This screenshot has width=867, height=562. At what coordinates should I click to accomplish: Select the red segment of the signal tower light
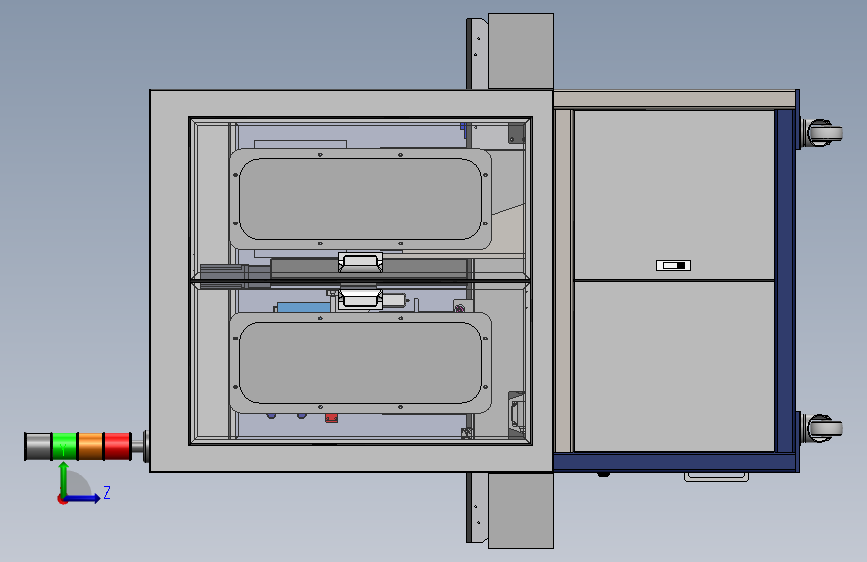[x=117, y=446]
